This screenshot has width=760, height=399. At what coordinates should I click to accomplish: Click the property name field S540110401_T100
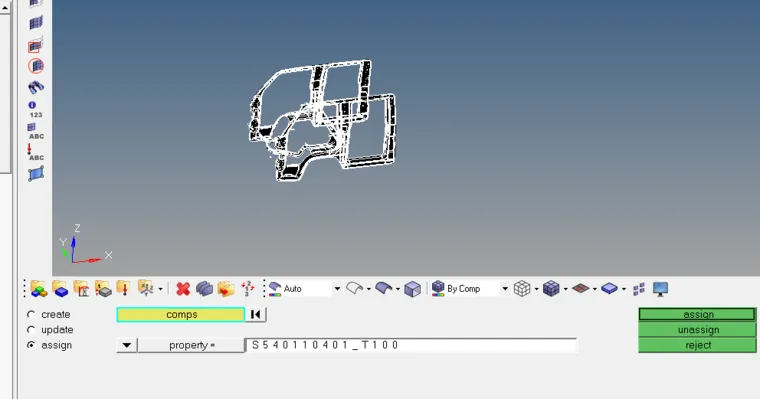(411, 345)
